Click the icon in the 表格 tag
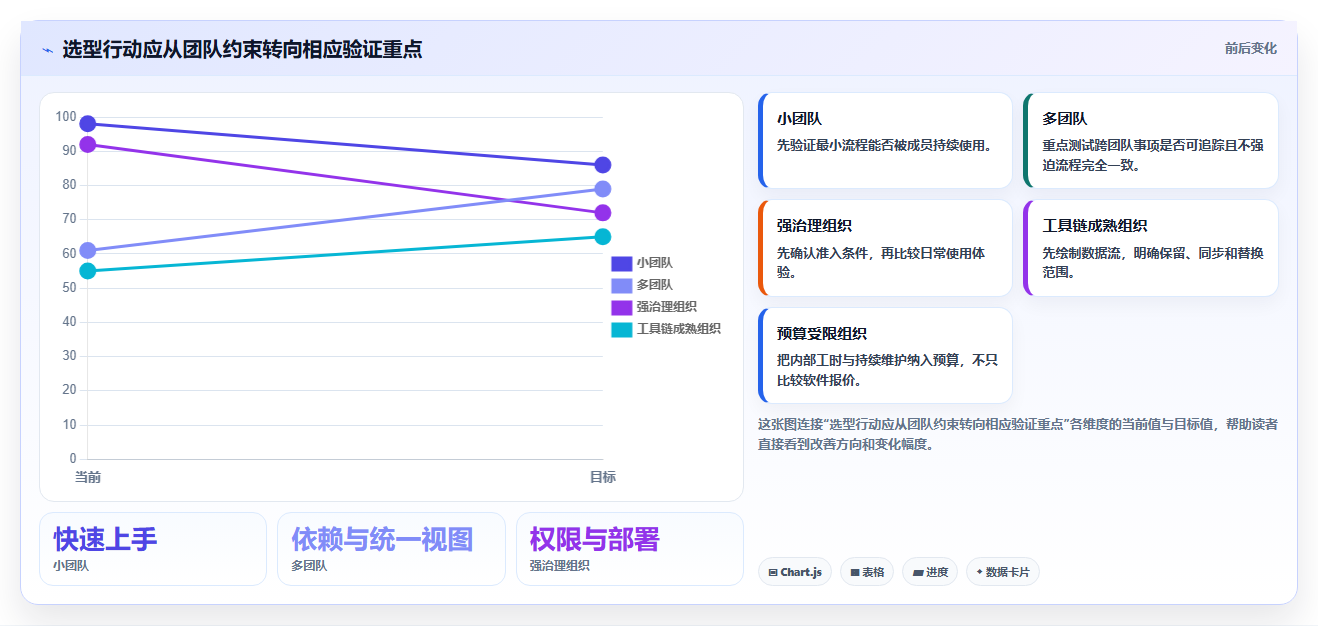 [855, 573]
